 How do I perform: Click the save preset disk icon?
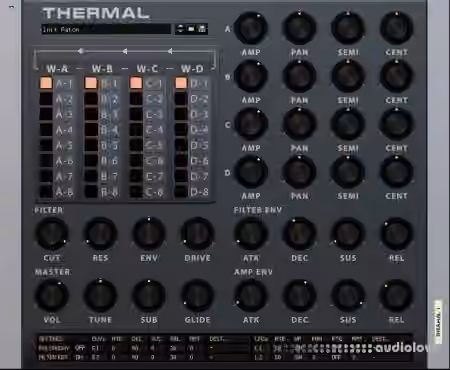(x=202, y=29)
